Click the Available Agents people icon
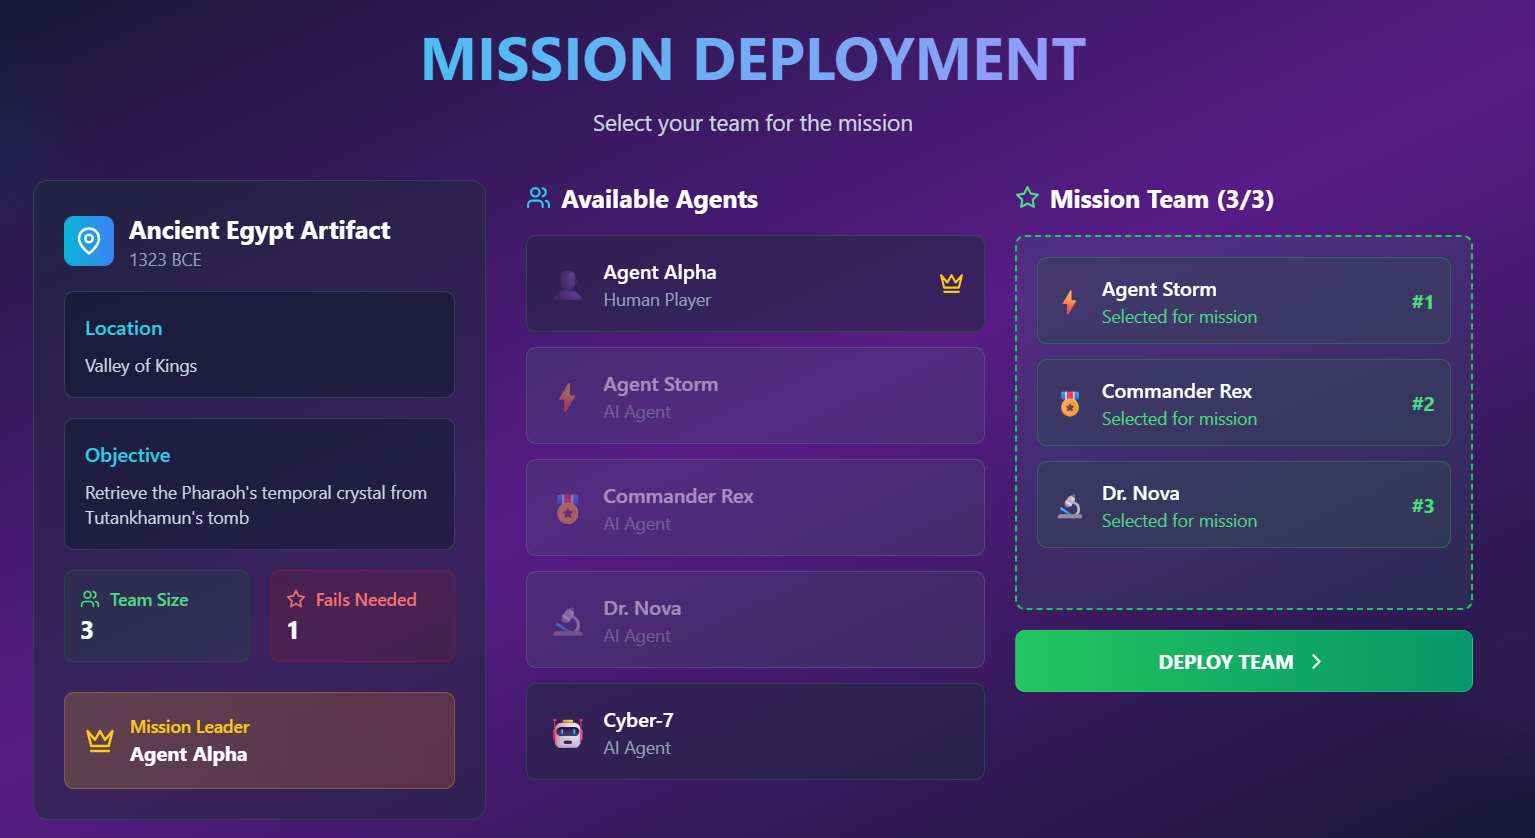The width and height of the screenshot is (1535, 838). 539,198
